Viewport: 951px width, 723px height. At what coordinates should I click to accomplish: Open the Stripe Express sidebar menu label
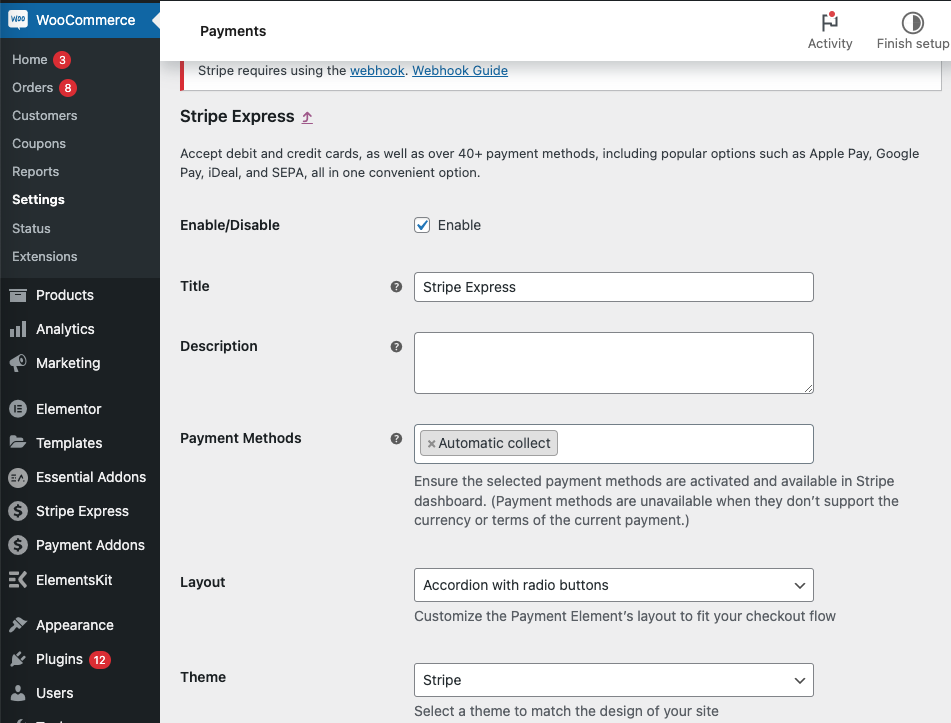pos(82,511)
